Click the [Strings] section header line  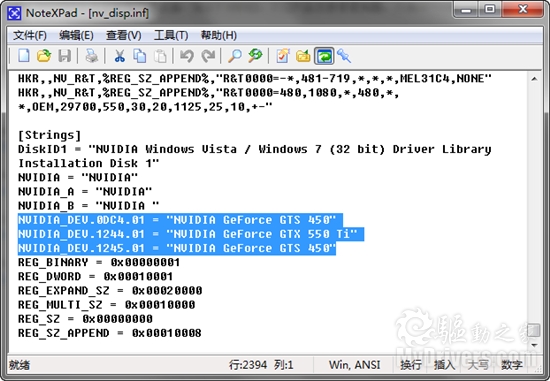[x=49, y=135]
